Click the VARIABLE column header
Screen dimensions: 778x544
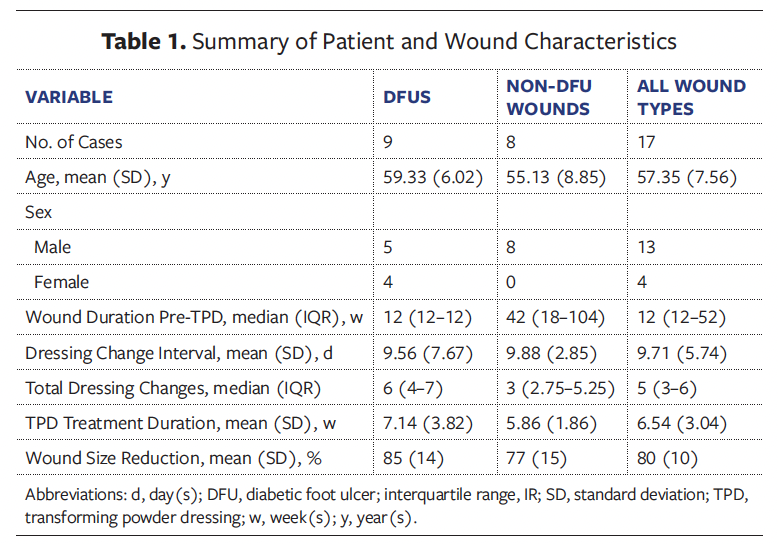69,97
